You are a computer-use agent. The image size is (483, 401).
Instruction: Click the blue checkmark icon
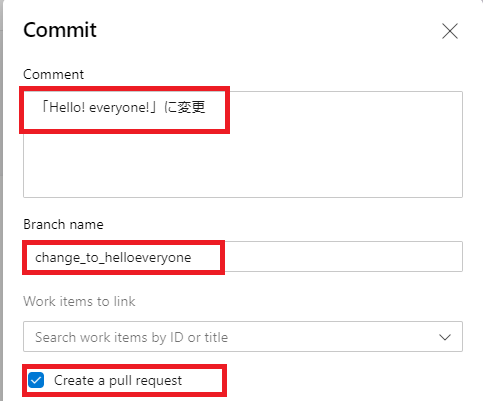(36, 380)
